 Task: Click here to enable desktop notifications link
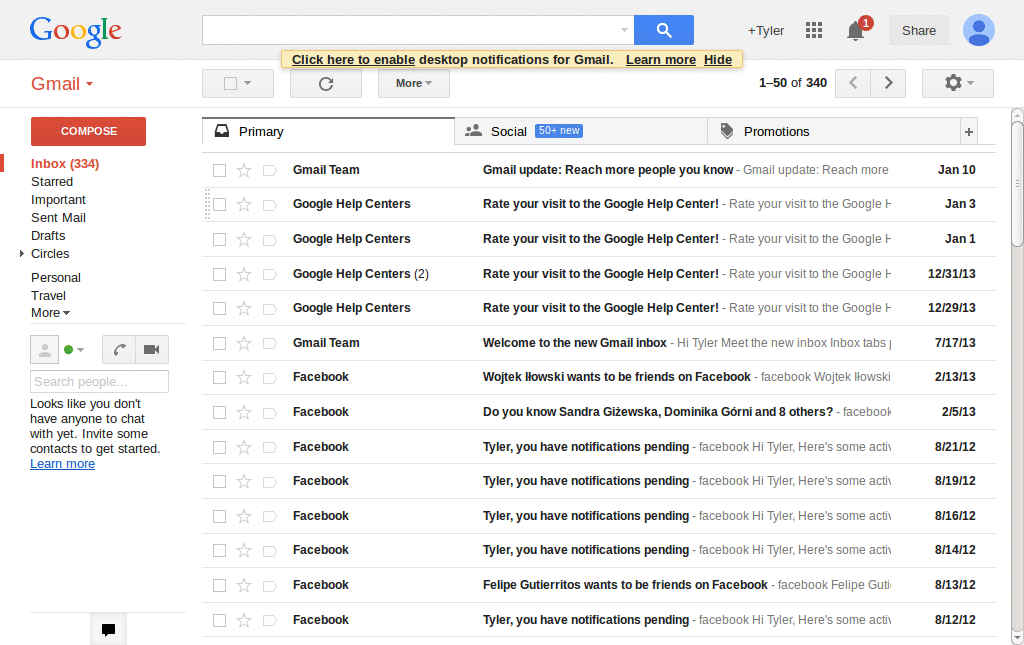click(353, 59)
